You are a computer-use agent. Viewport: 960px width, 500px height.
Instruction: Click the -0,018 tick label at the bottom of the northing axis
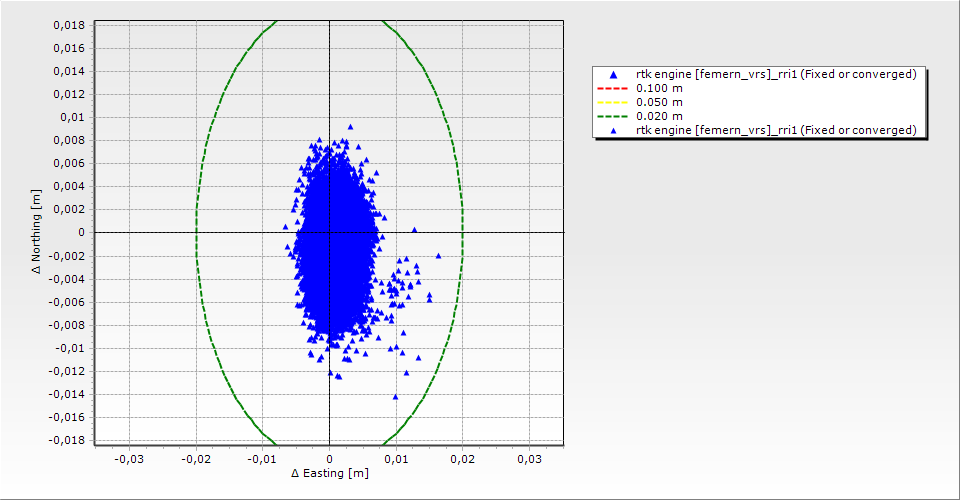pyautogui.click(x=65, y=441)
